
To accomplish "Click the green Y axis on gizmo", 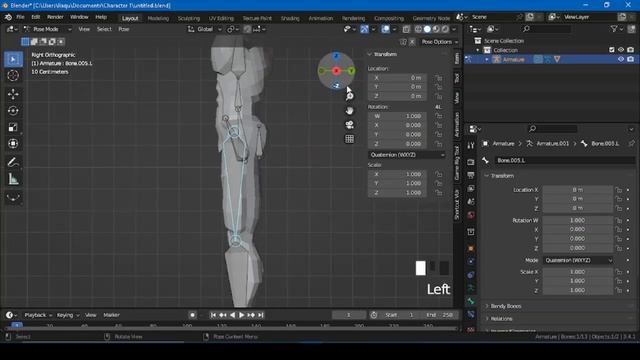I will pyautogui.click(x=351, y=71).
